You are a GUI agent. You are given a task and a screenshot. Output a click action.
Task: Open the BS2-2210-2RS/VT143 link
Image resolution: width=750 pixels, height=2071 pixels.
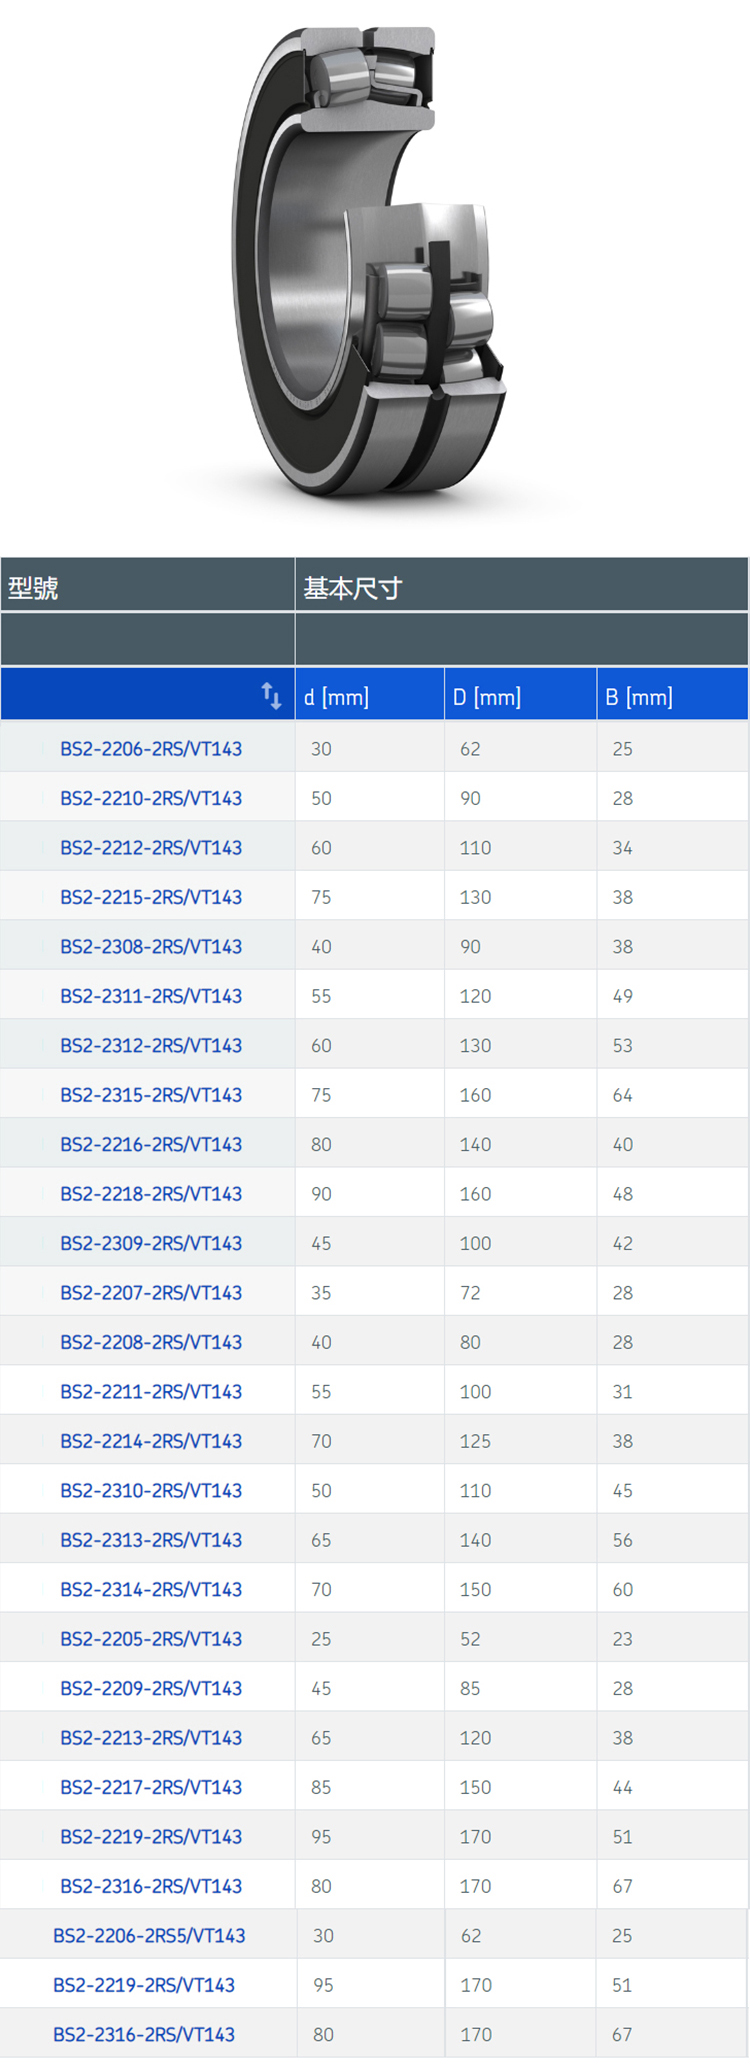[x=151, y=798]
